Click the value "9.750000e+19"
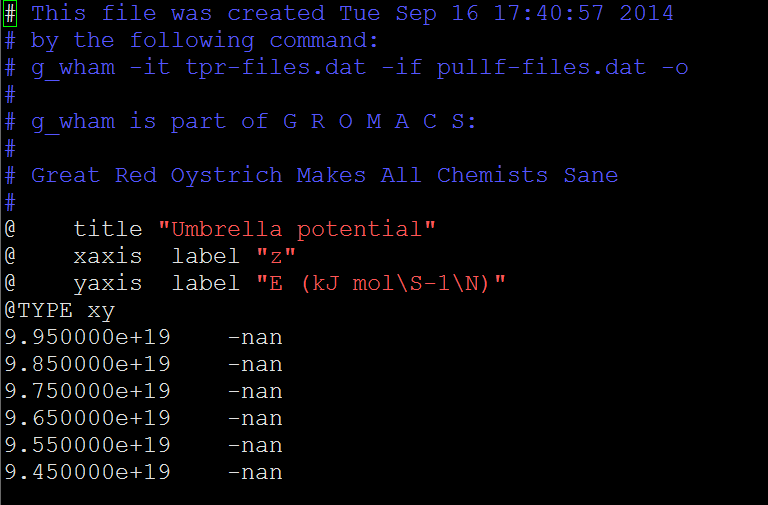This screenshot has width=768, height=505. click(x=87, y=392)
